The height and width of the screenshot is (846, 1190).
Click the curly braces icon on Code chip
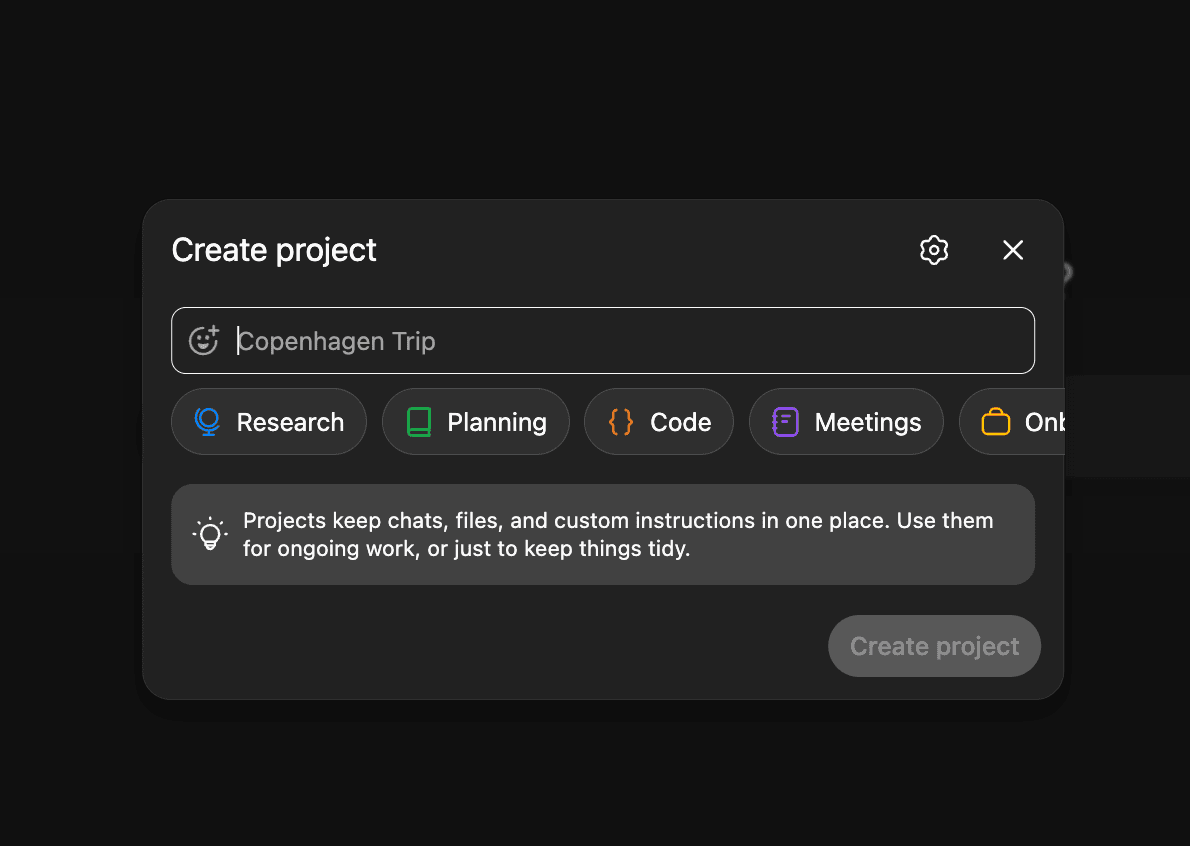tap(620, 421)
